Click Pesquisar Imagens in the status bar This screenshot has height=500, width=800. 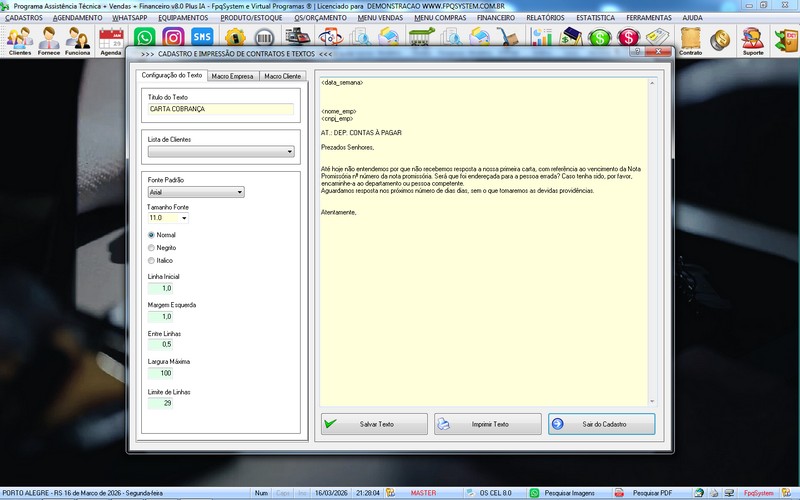pos(564,493)
